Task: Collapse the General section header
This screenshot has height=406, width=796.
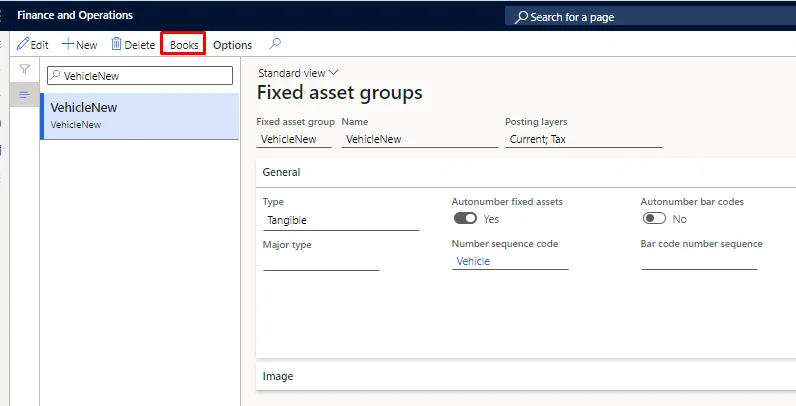Action: [x=526, y=172]
